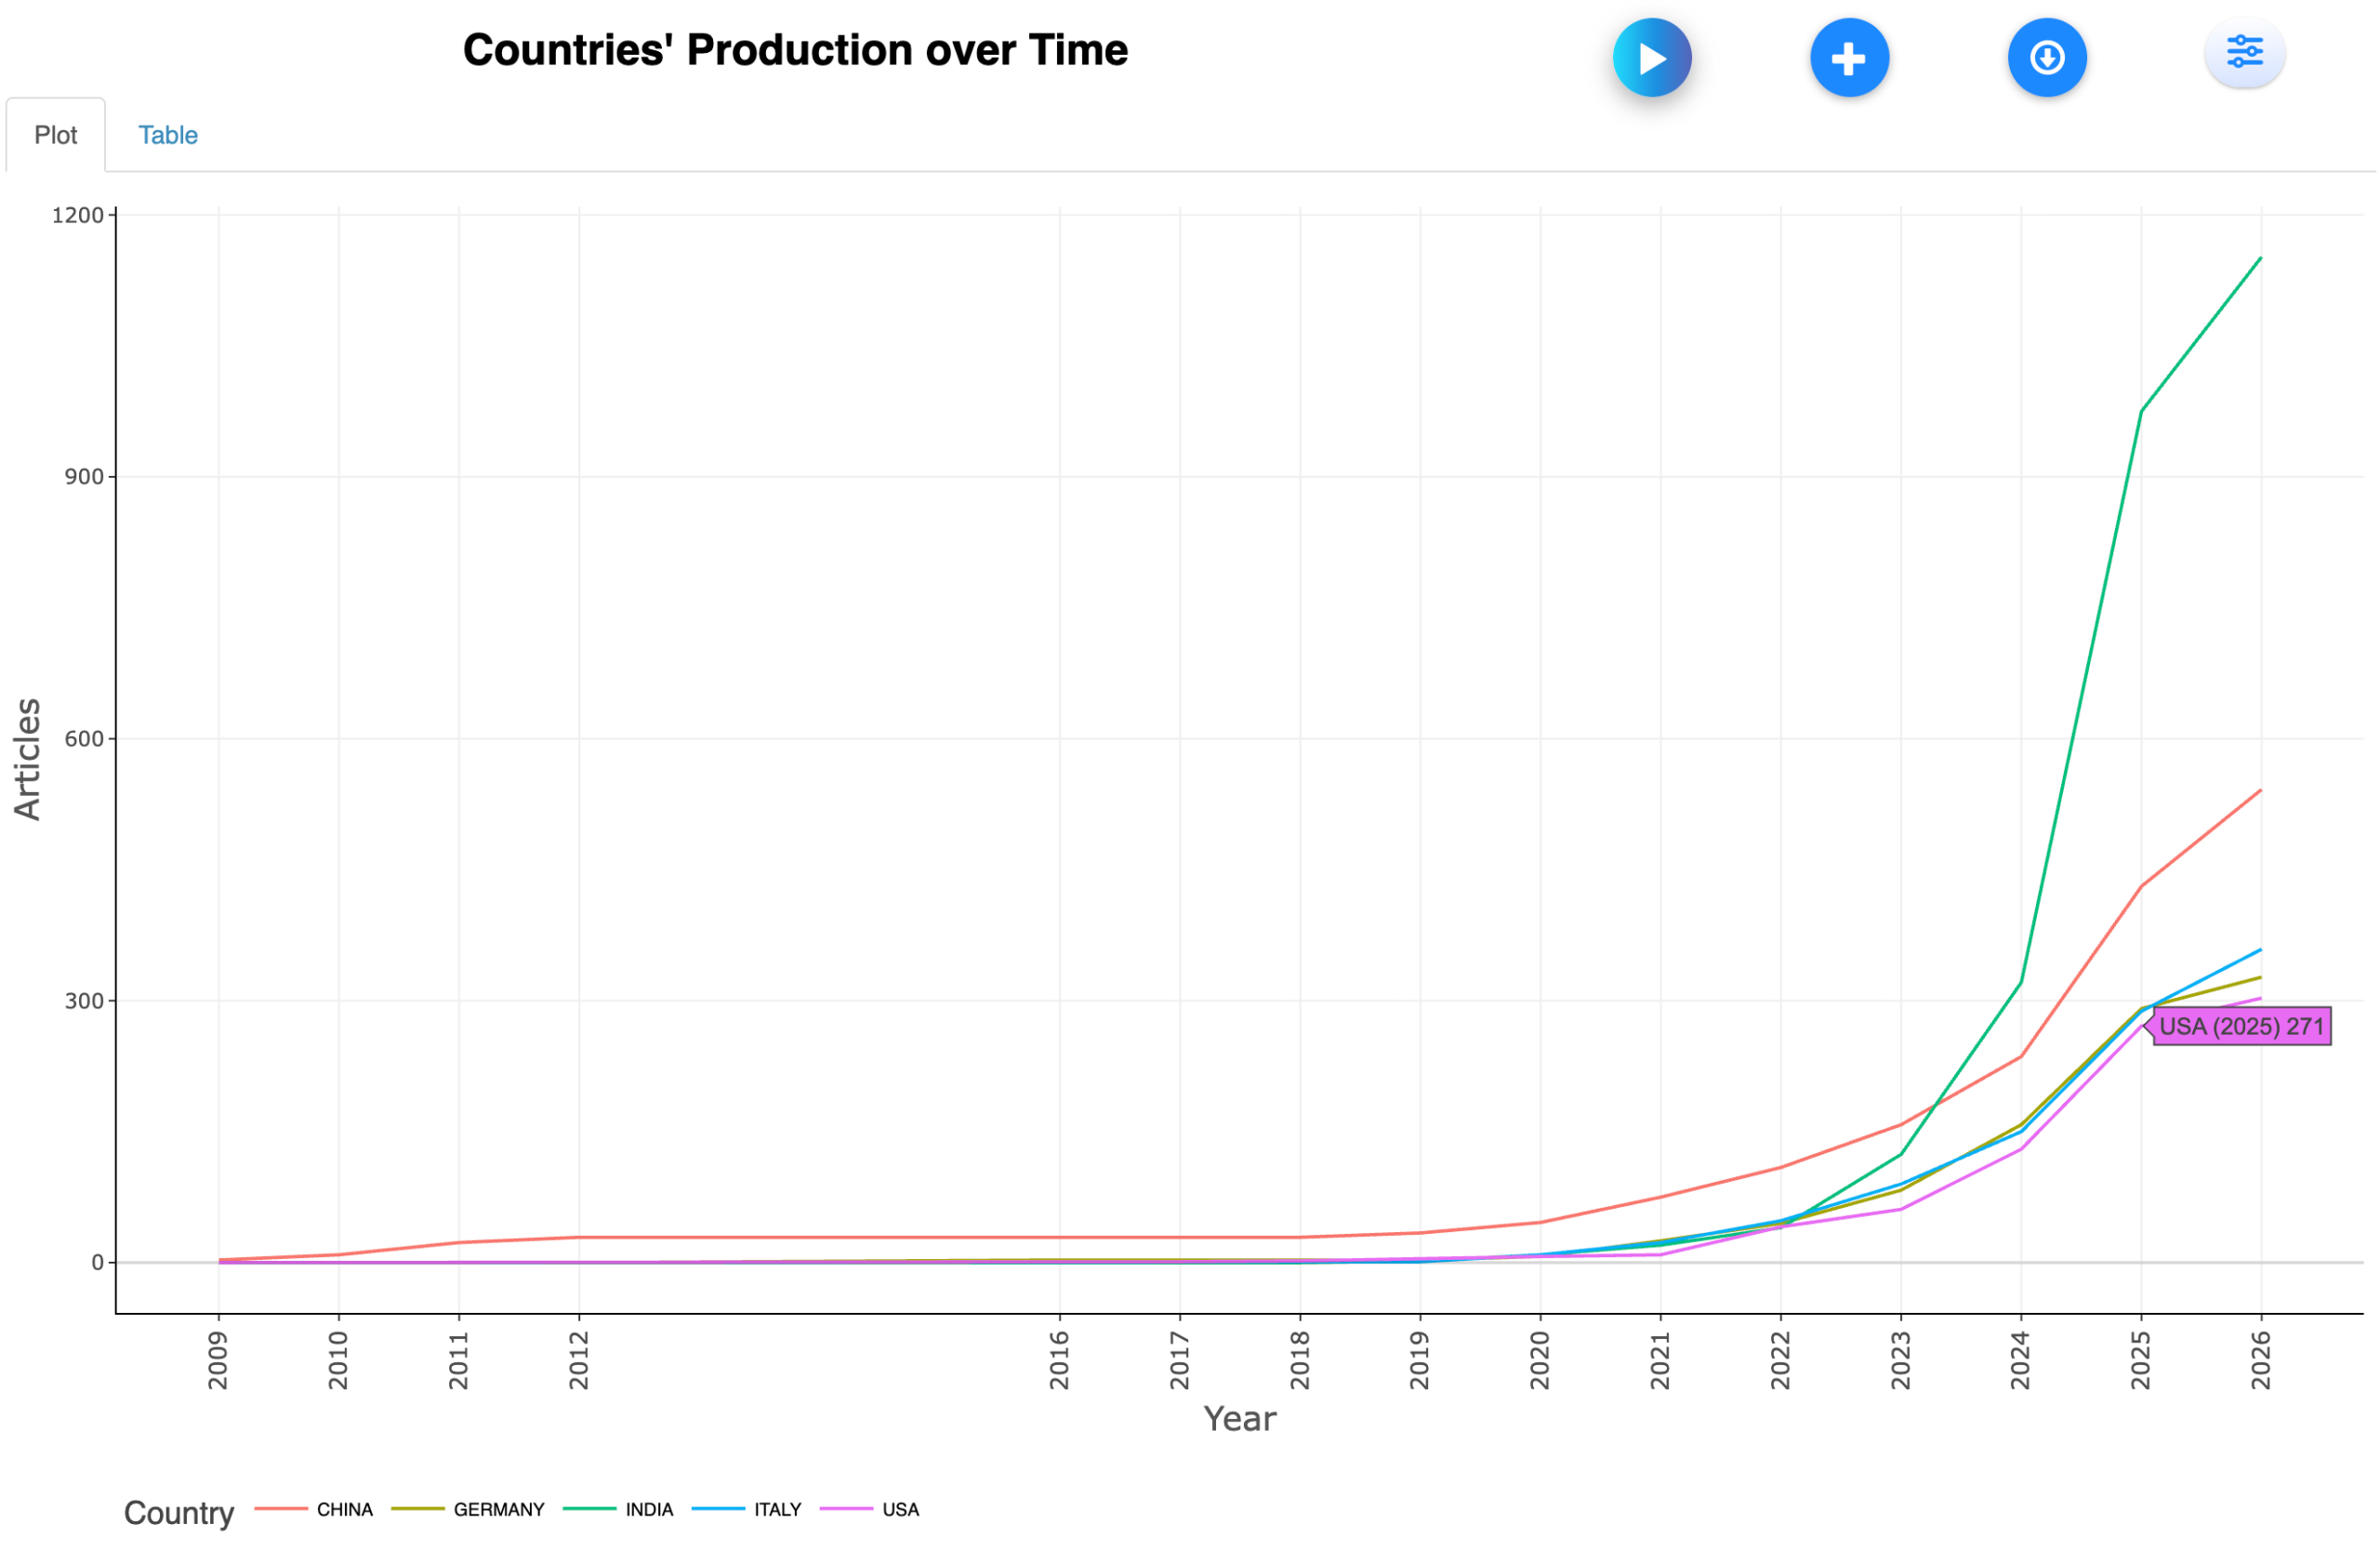
Task: Toggle CHINA series in legend
Action: coord(344,1509)
